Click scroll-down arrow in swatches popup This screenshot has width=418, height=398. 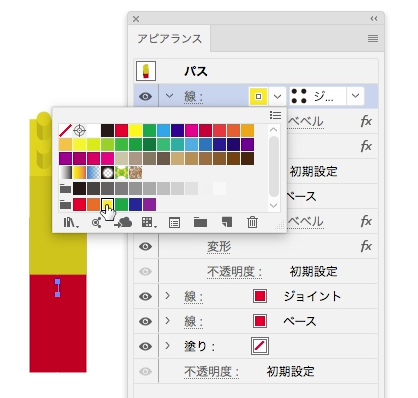(x=274, y=206)
